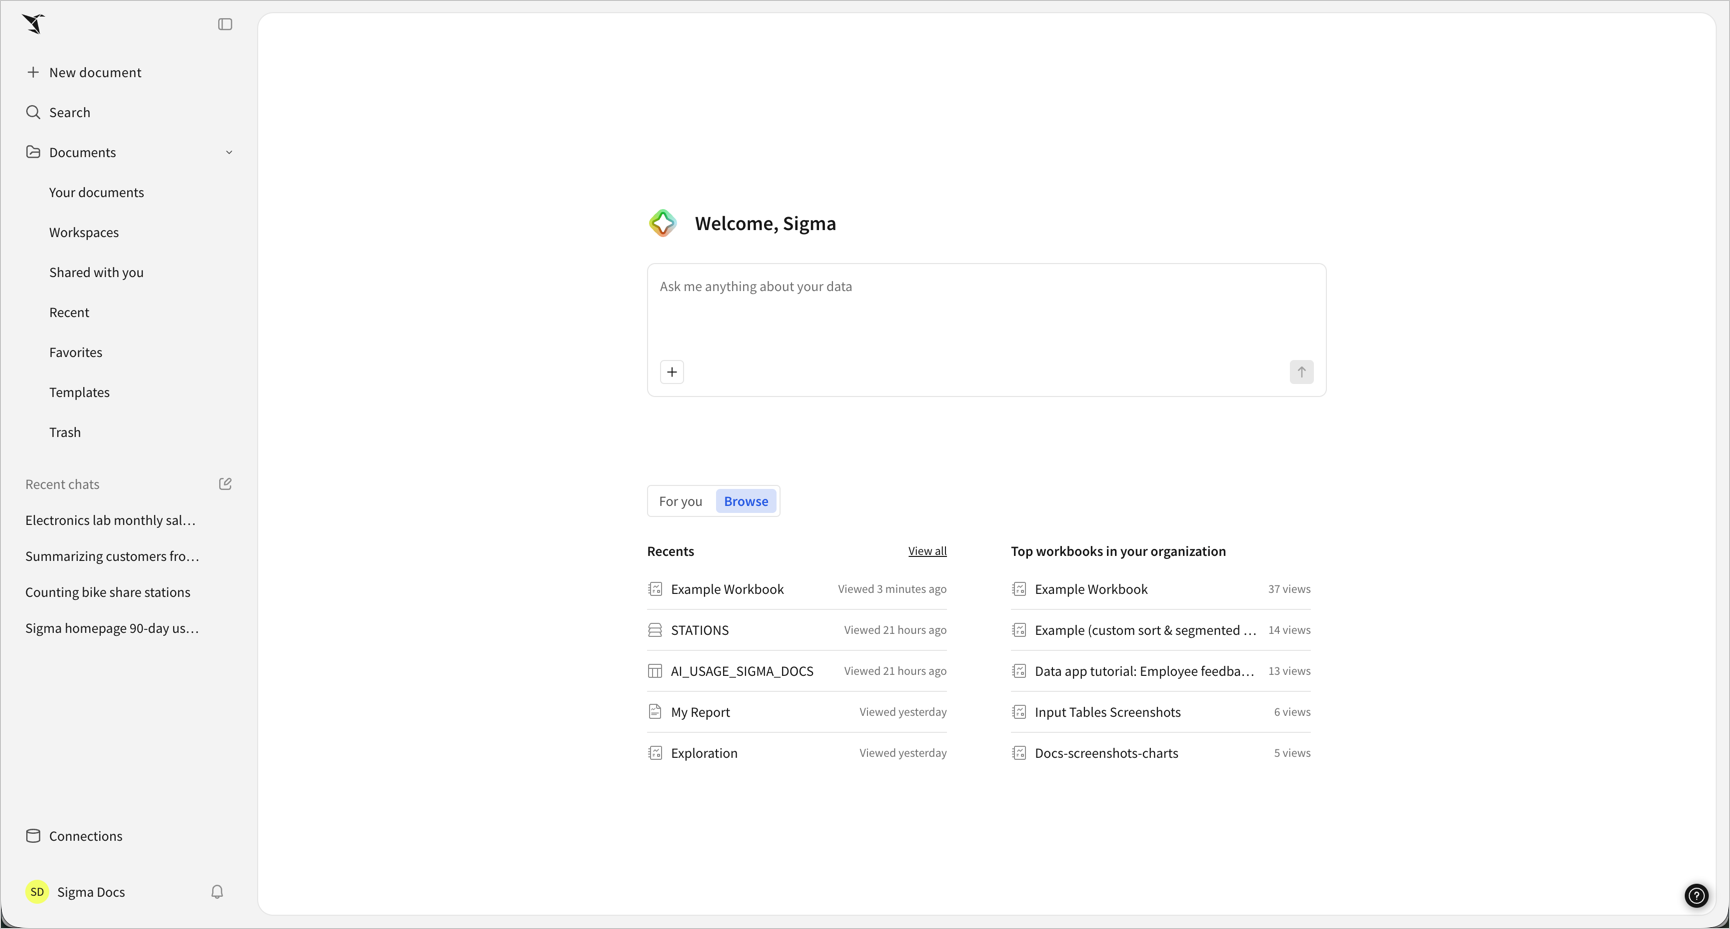Open Templates in sidebar
This screenshot has width=1730, height=929.
(79, 392)
